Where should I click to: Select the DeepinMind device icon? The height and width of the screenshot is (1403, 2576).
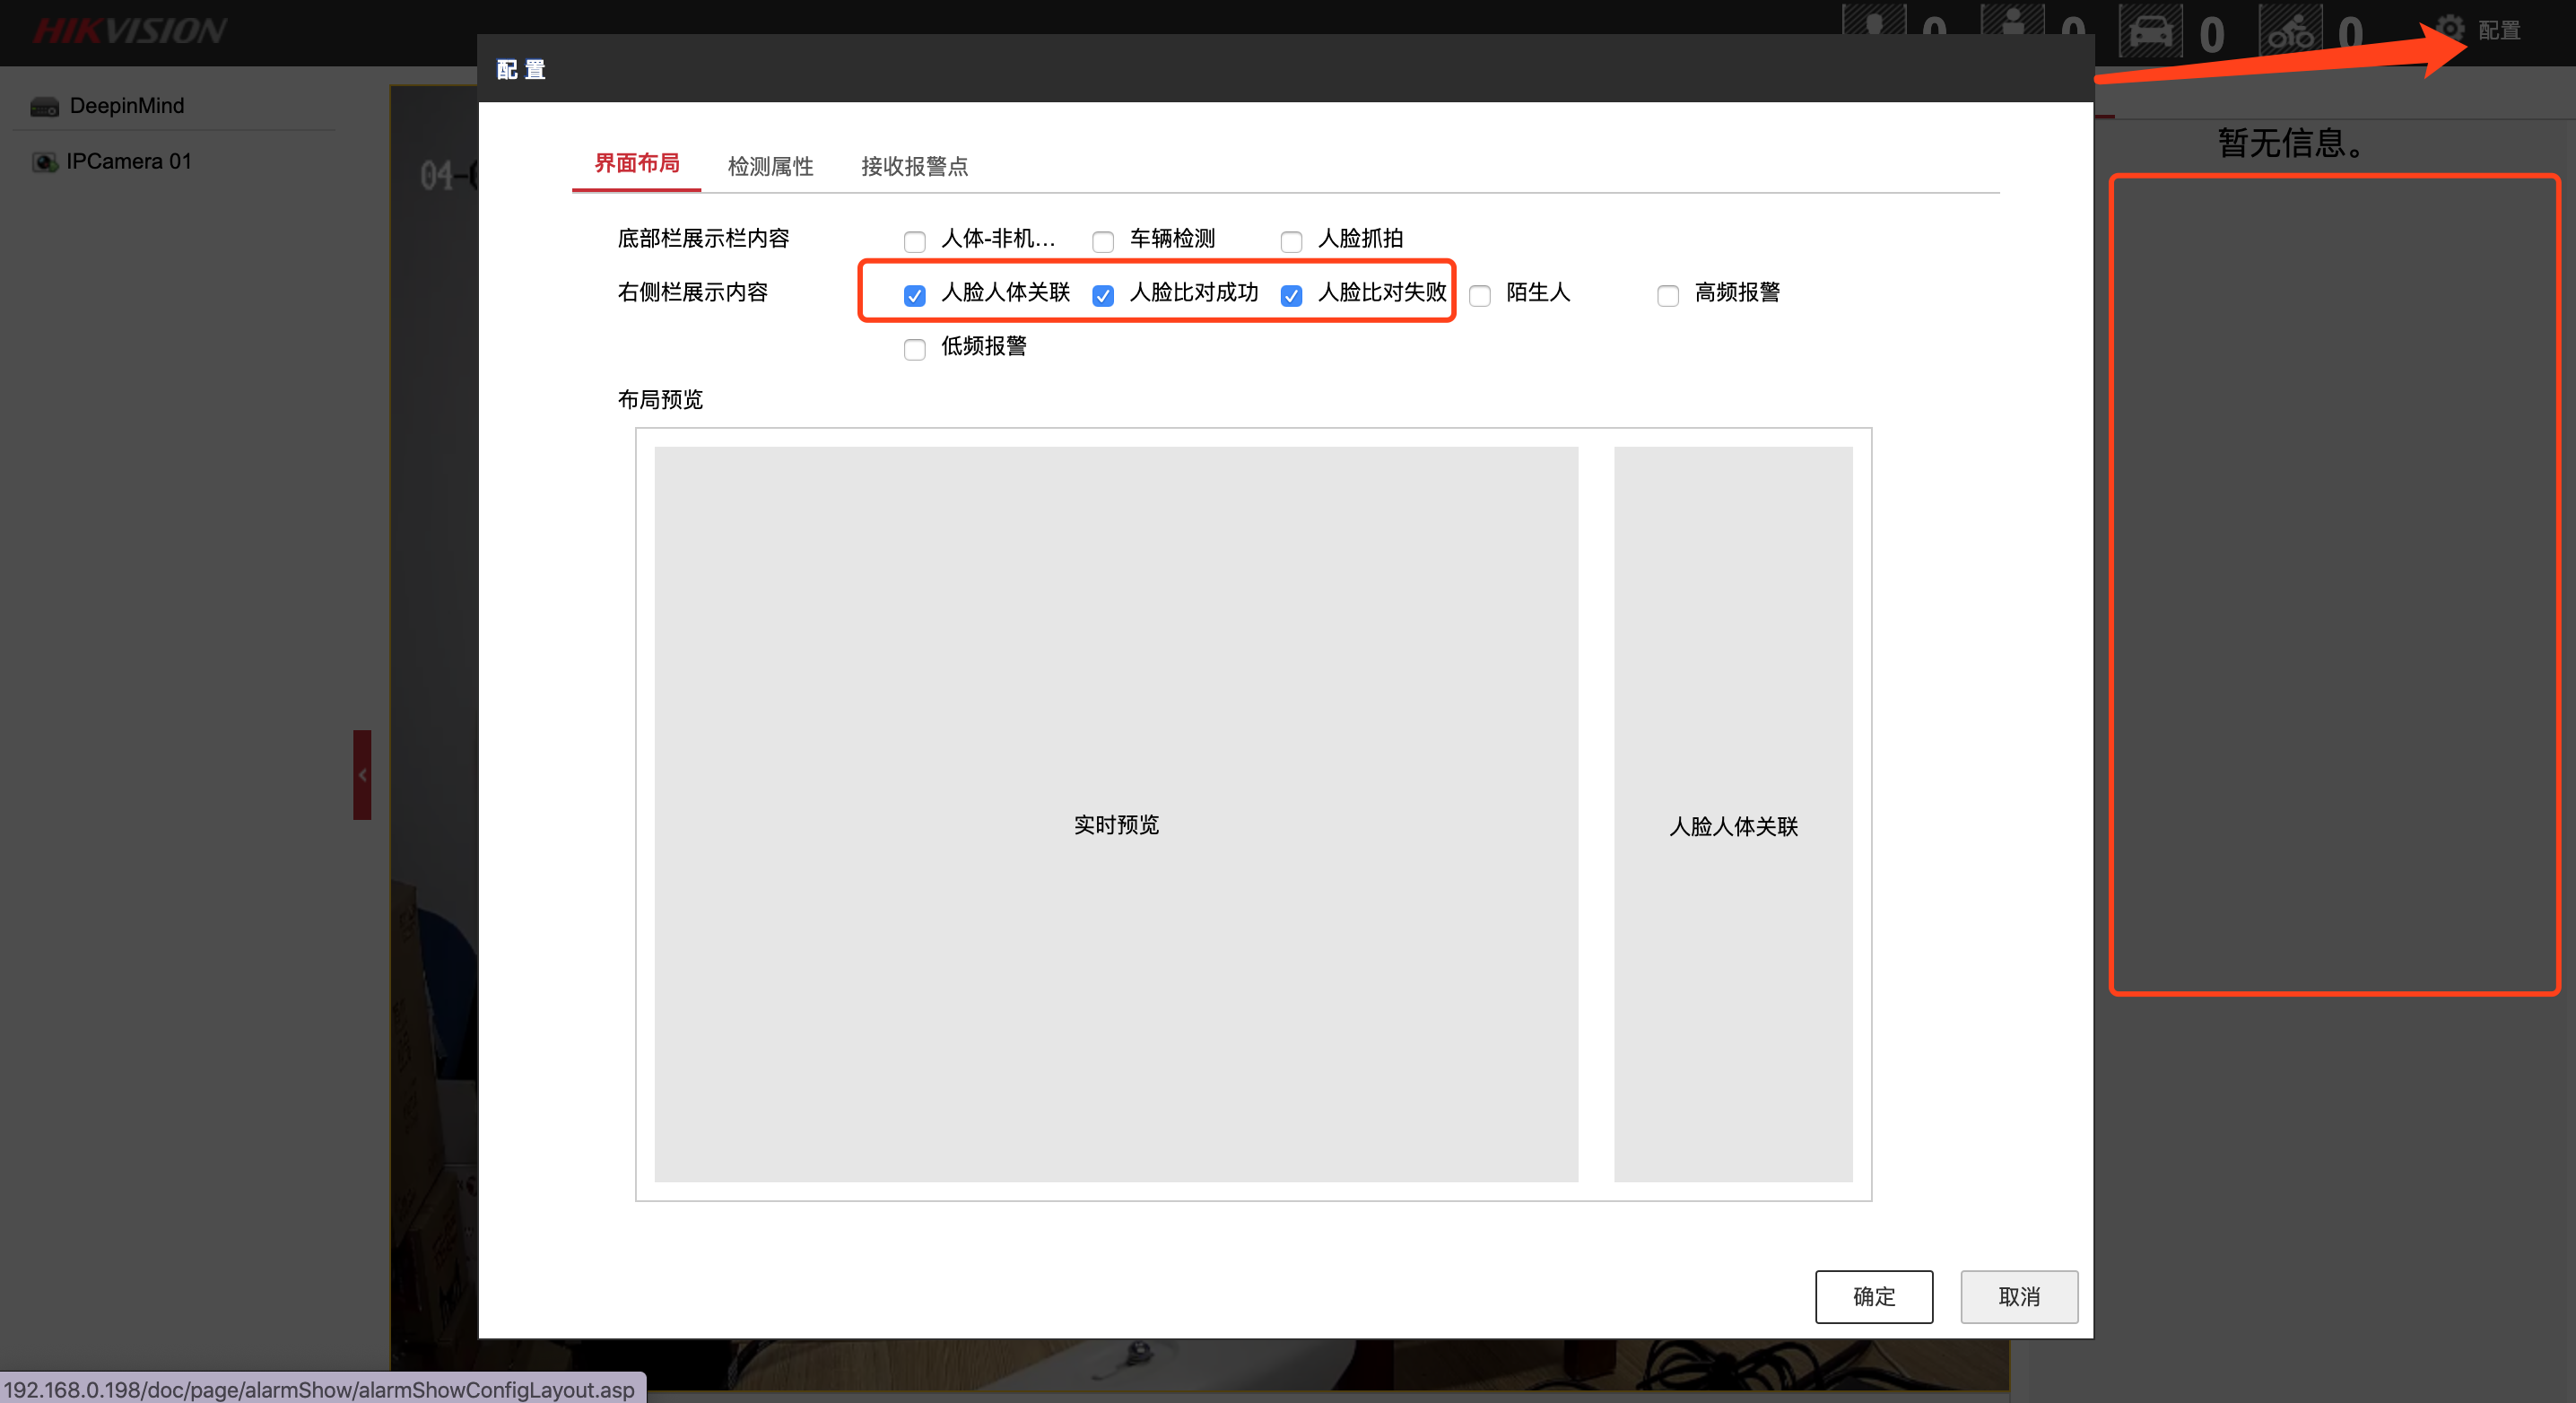(44, 106)
